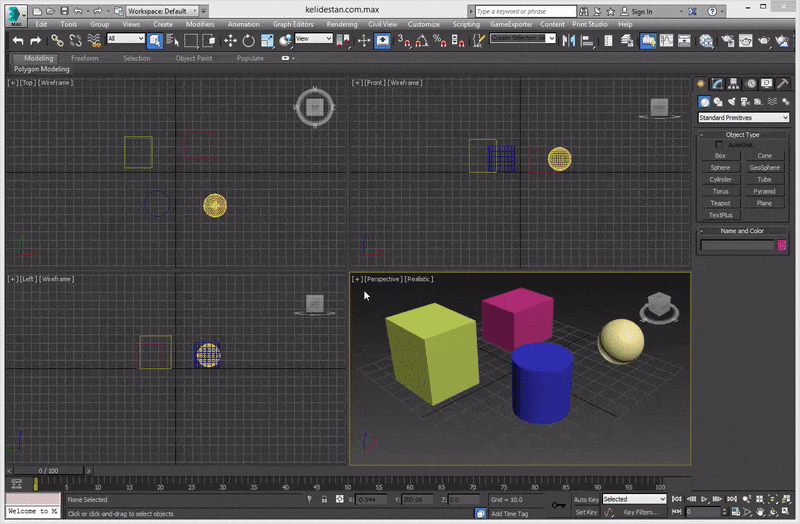Open the Rendering menu

click(342, 24)
